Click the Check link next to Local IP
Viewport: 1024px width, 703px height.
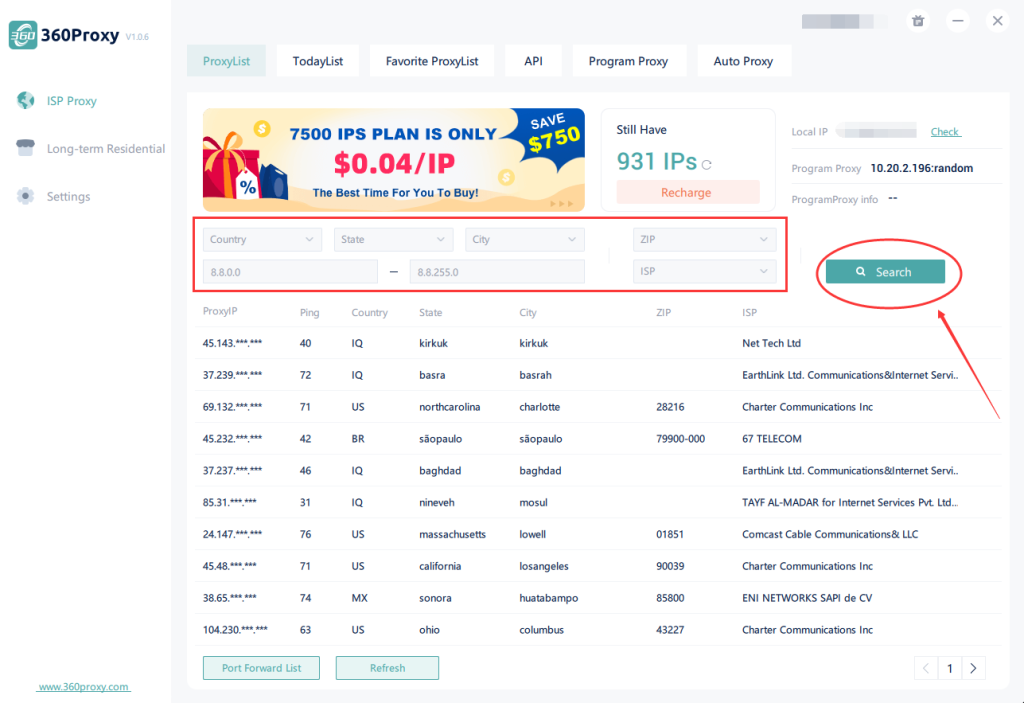coord(945,131)
